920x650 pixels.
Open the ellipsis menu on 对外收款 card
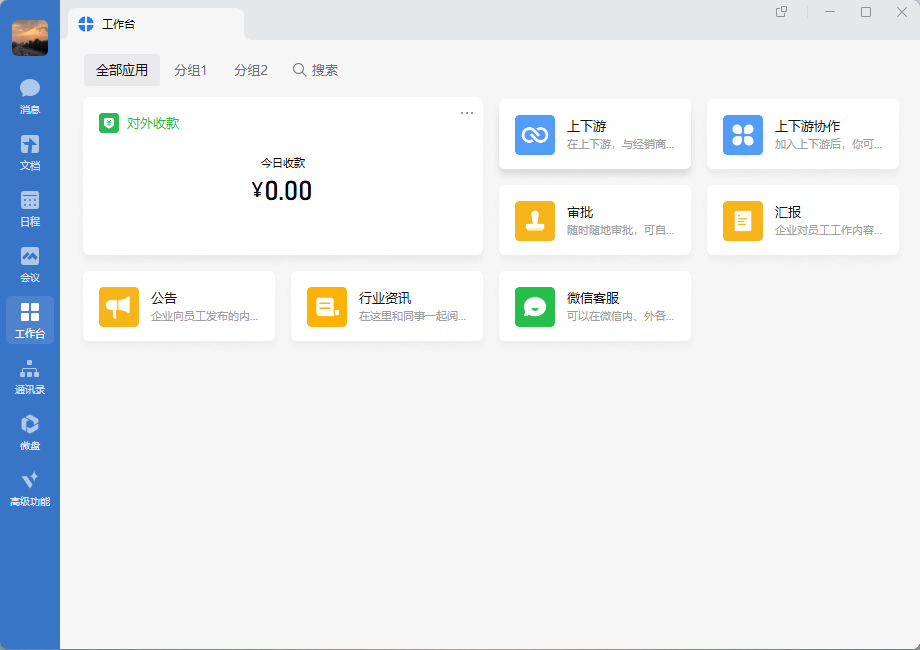[x=466, y=113]
